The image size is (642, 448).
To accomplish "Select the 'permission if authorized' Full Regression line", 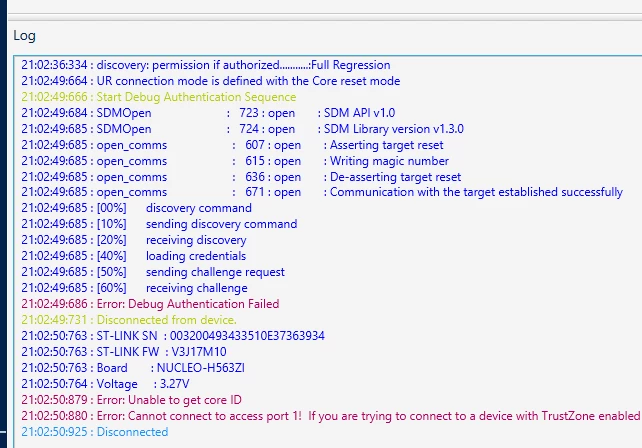I will tap(206, 65).
